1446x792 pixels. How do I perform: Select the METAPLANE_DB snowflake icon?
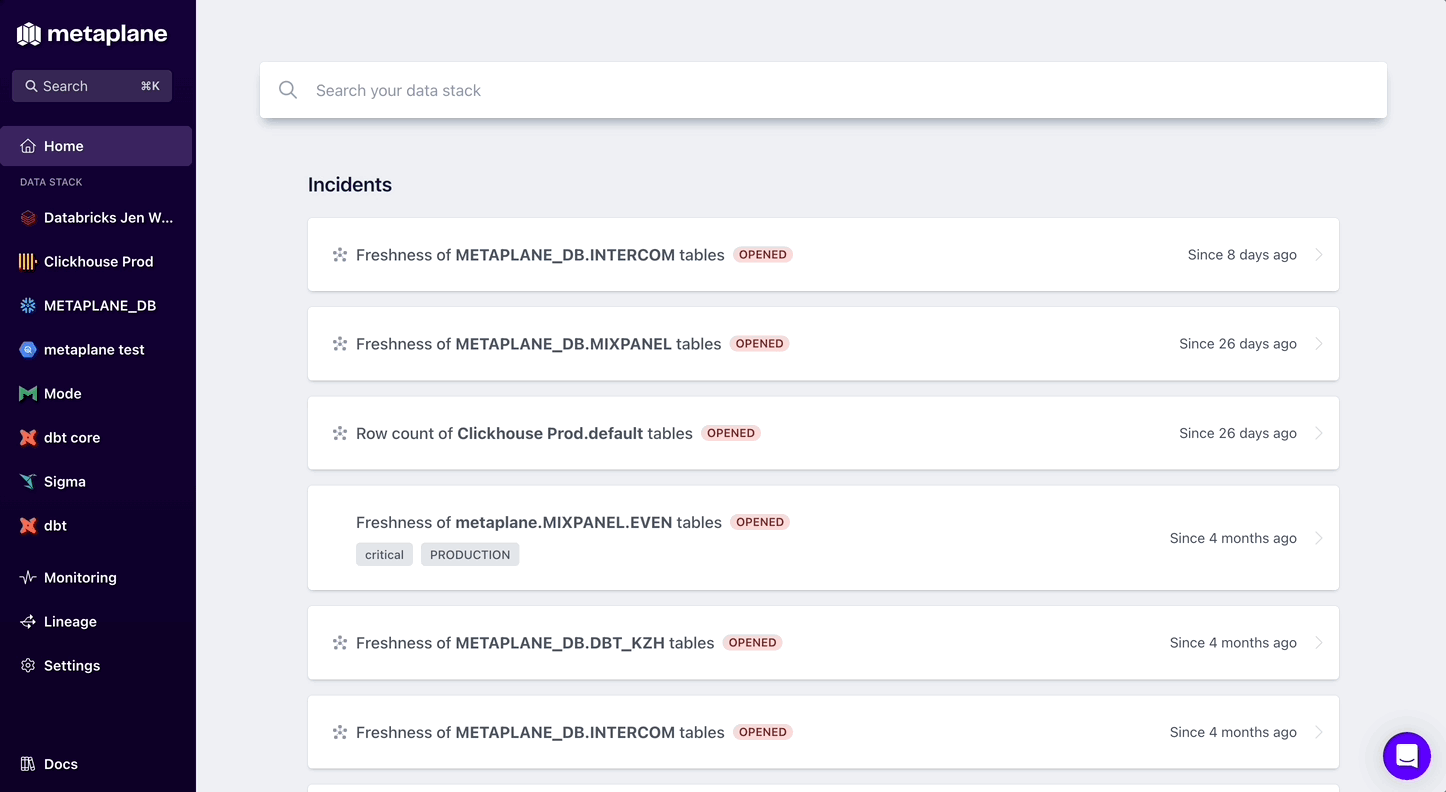(x=28, y=306)
